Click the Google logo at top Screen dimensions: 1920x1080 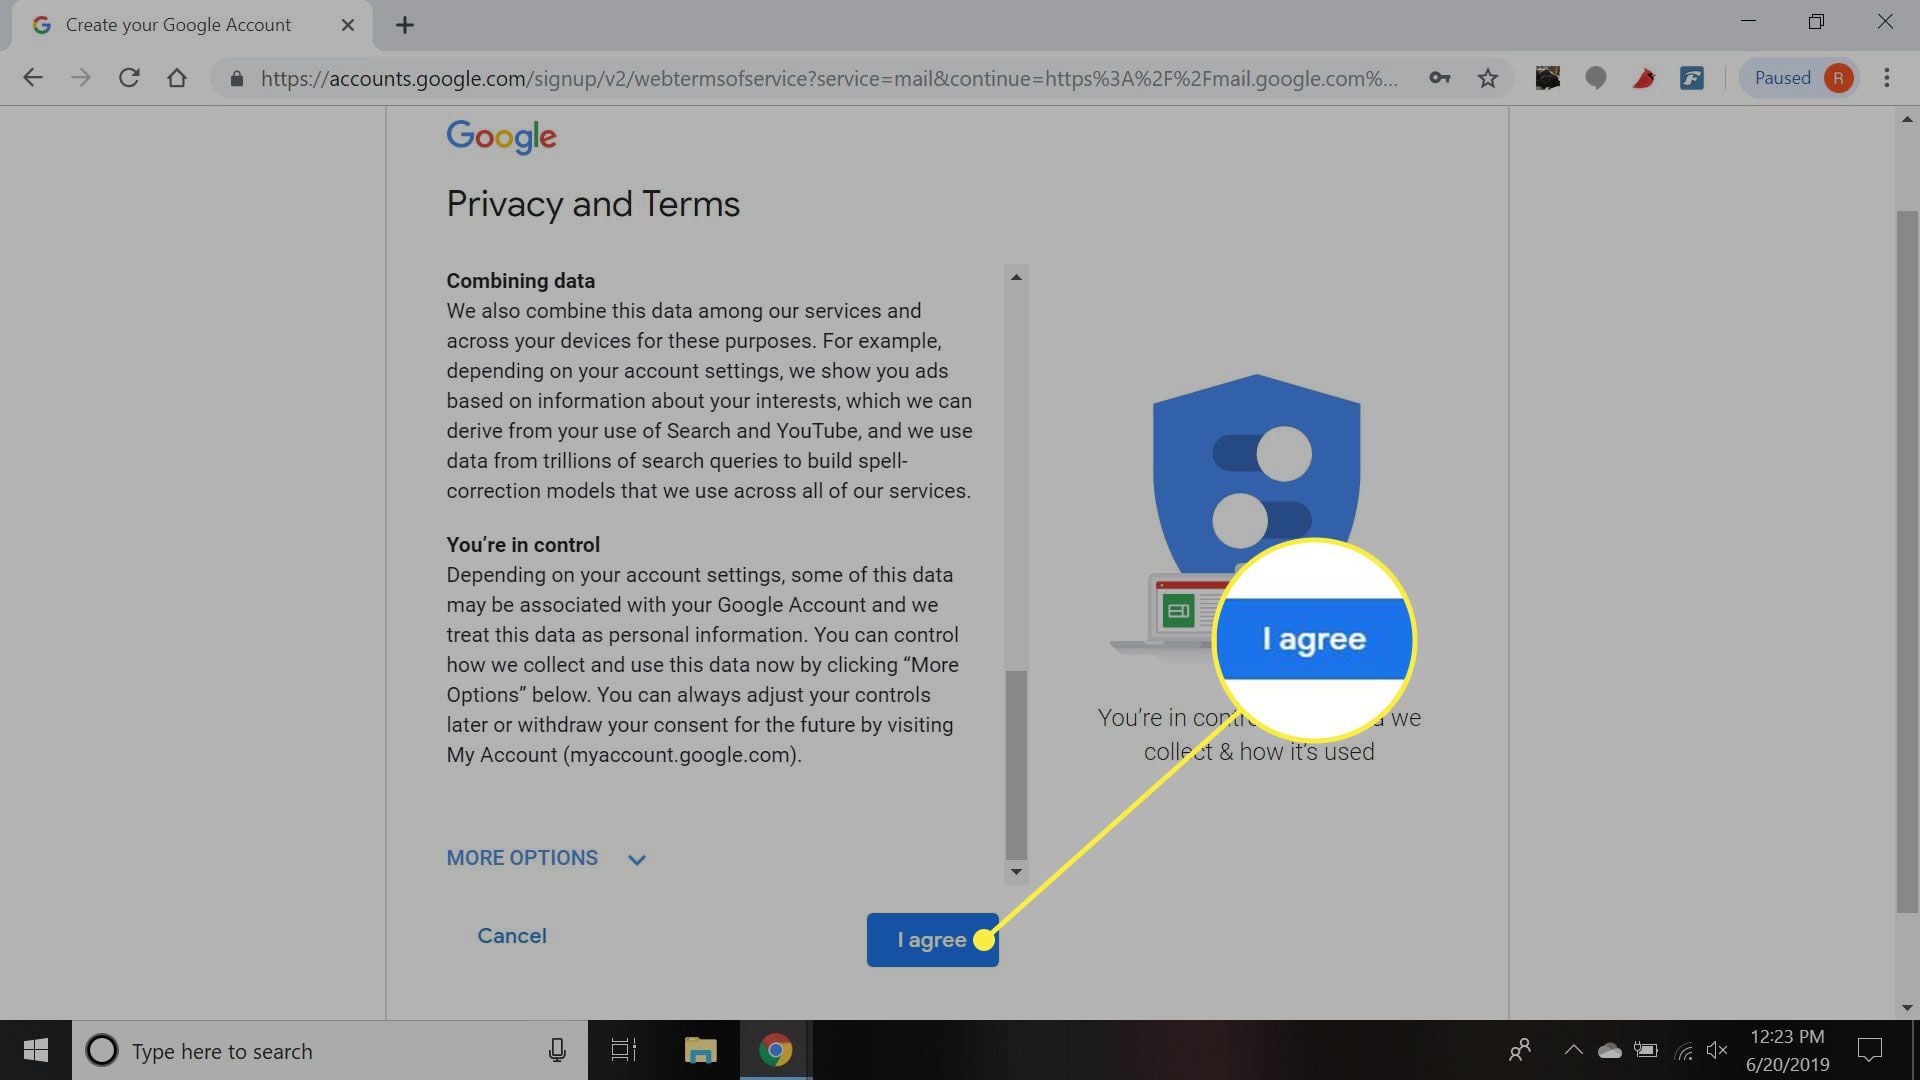[501, 137]
